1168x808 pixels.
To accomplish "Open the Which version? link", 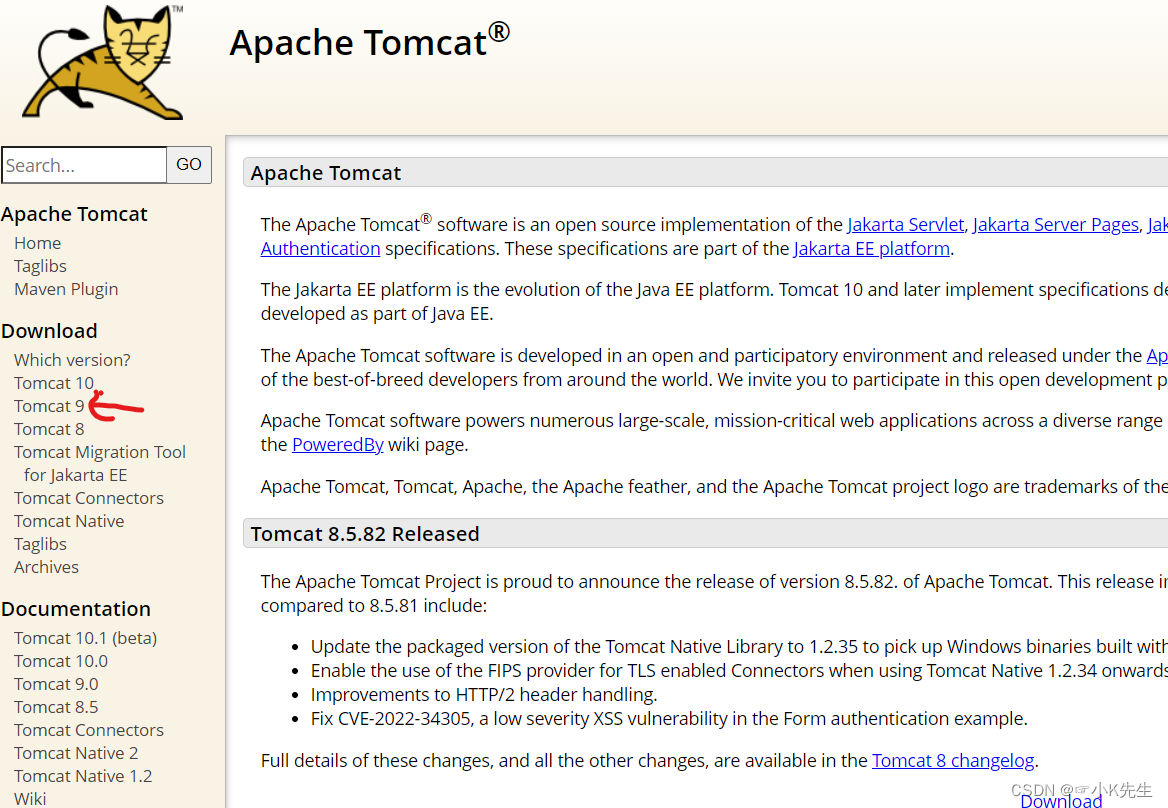I will (72, 360).
